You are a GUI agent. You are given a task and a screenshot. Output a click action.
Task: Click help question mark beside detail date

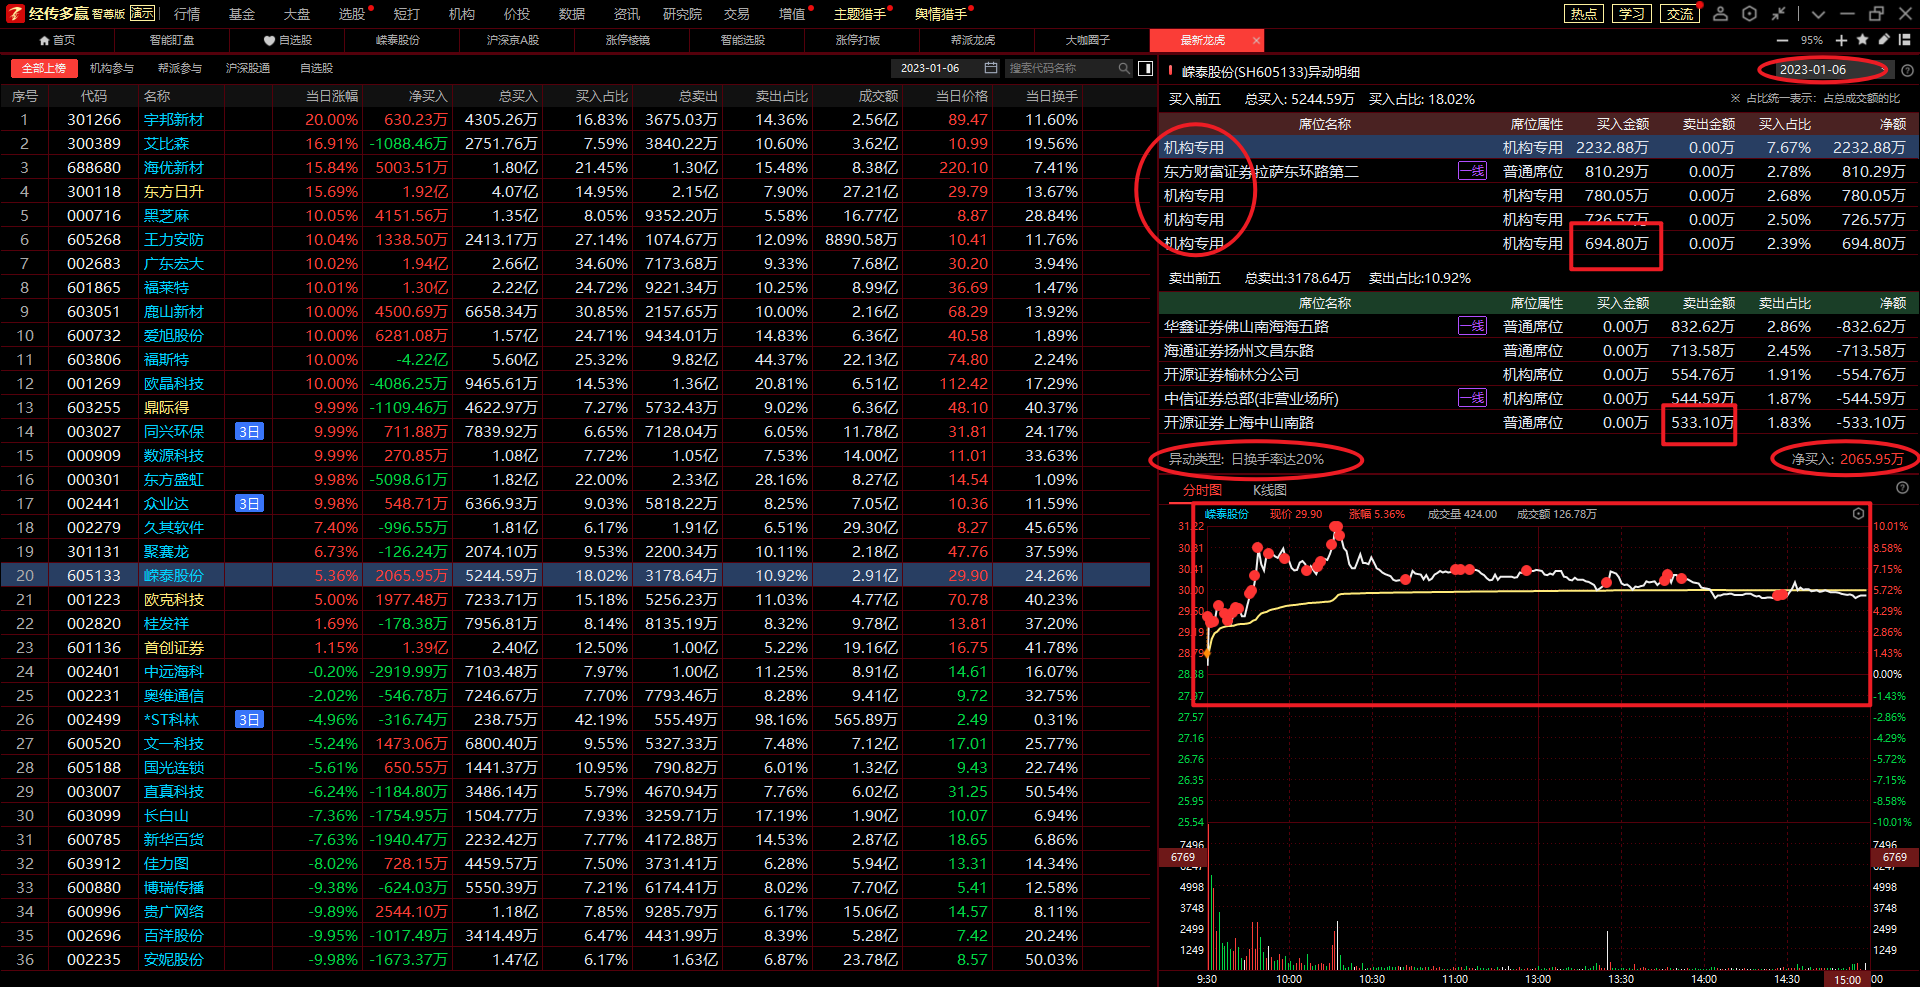pos(1907,71)
